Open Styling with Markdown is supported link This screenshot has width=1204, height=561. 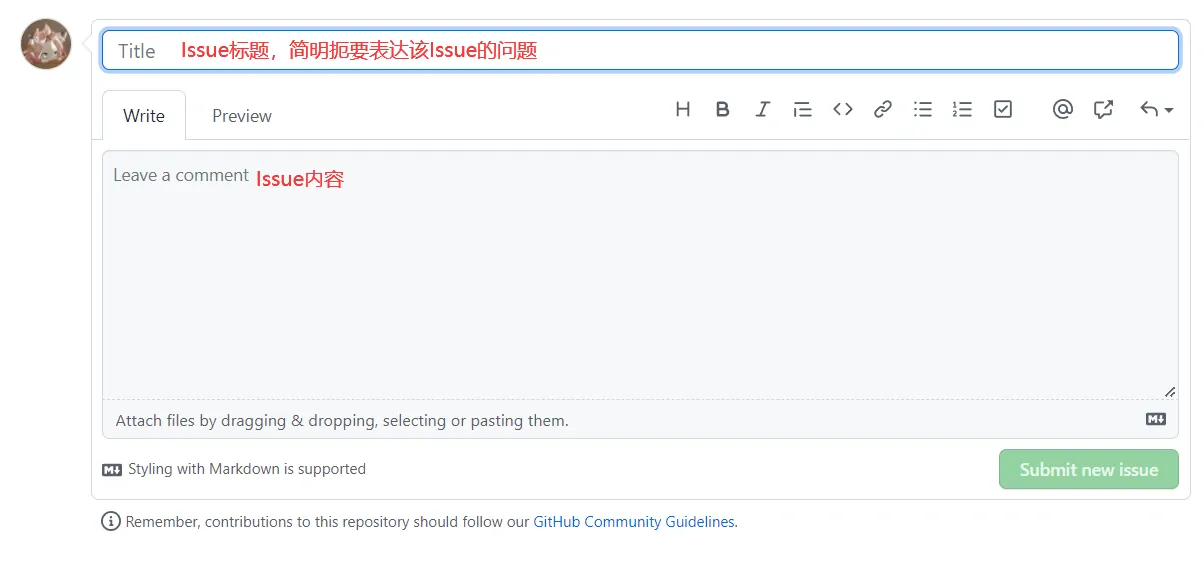[234, 469]
